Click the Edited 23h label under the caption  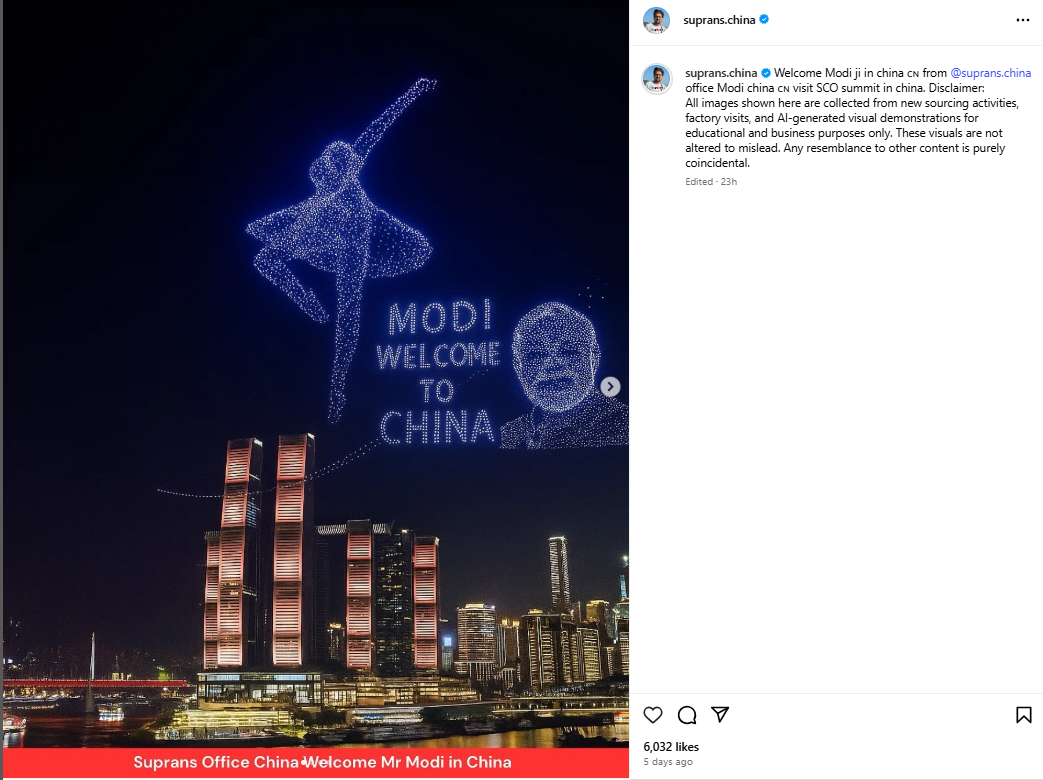711,181
